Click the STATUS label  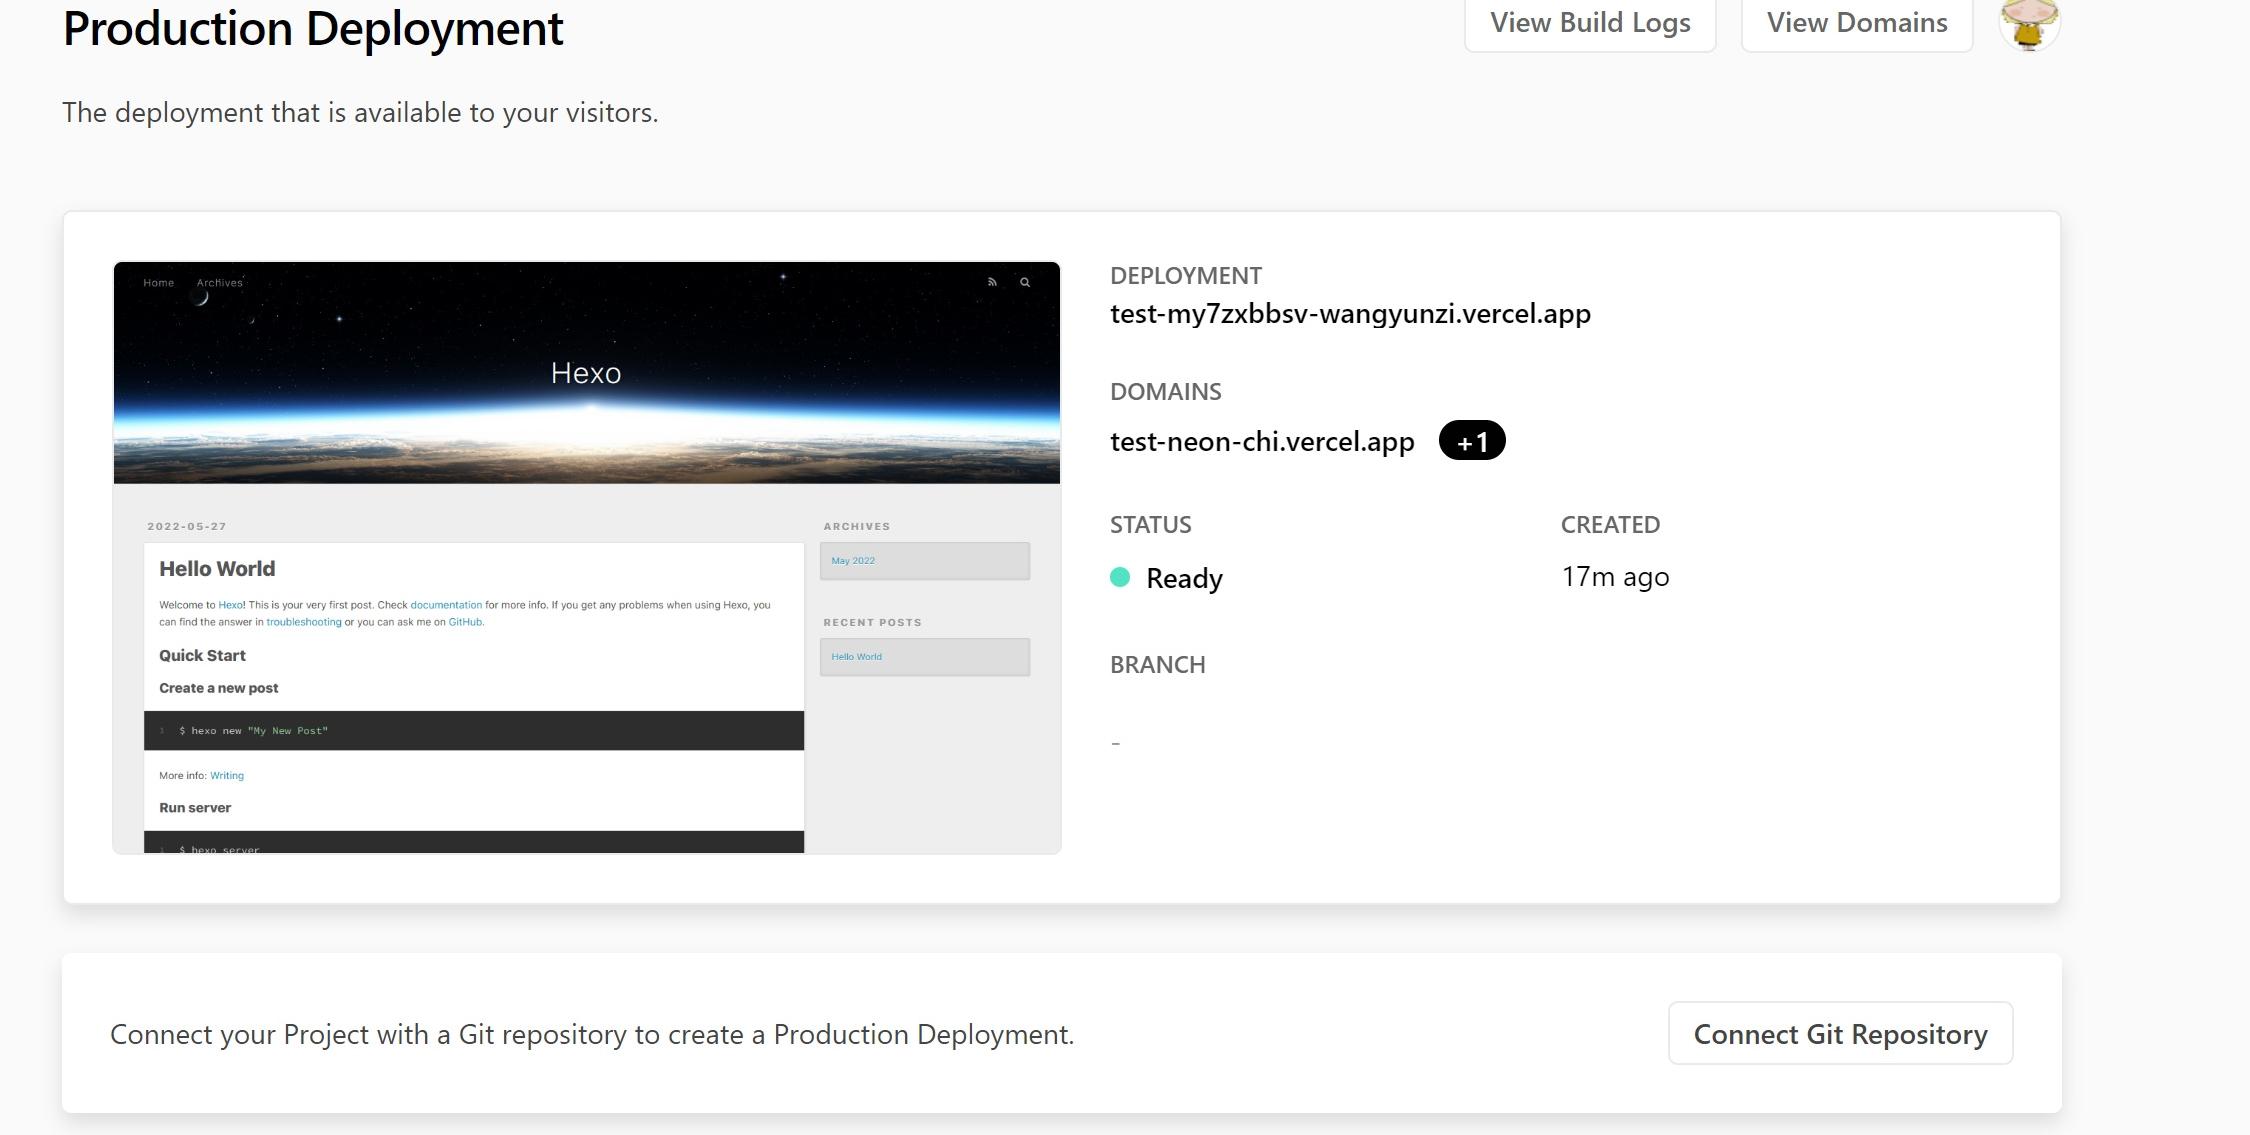(x=1151, y=525)
